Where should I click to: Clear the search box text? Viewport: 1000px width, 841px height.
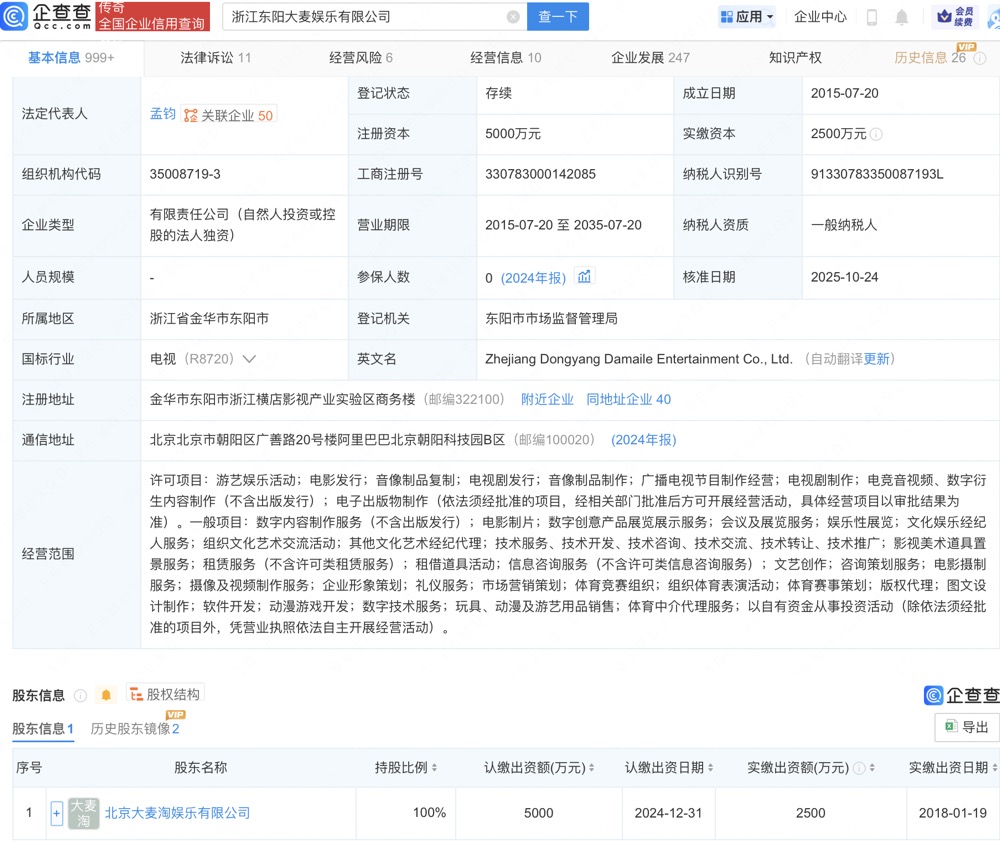[x=513, y=17]
